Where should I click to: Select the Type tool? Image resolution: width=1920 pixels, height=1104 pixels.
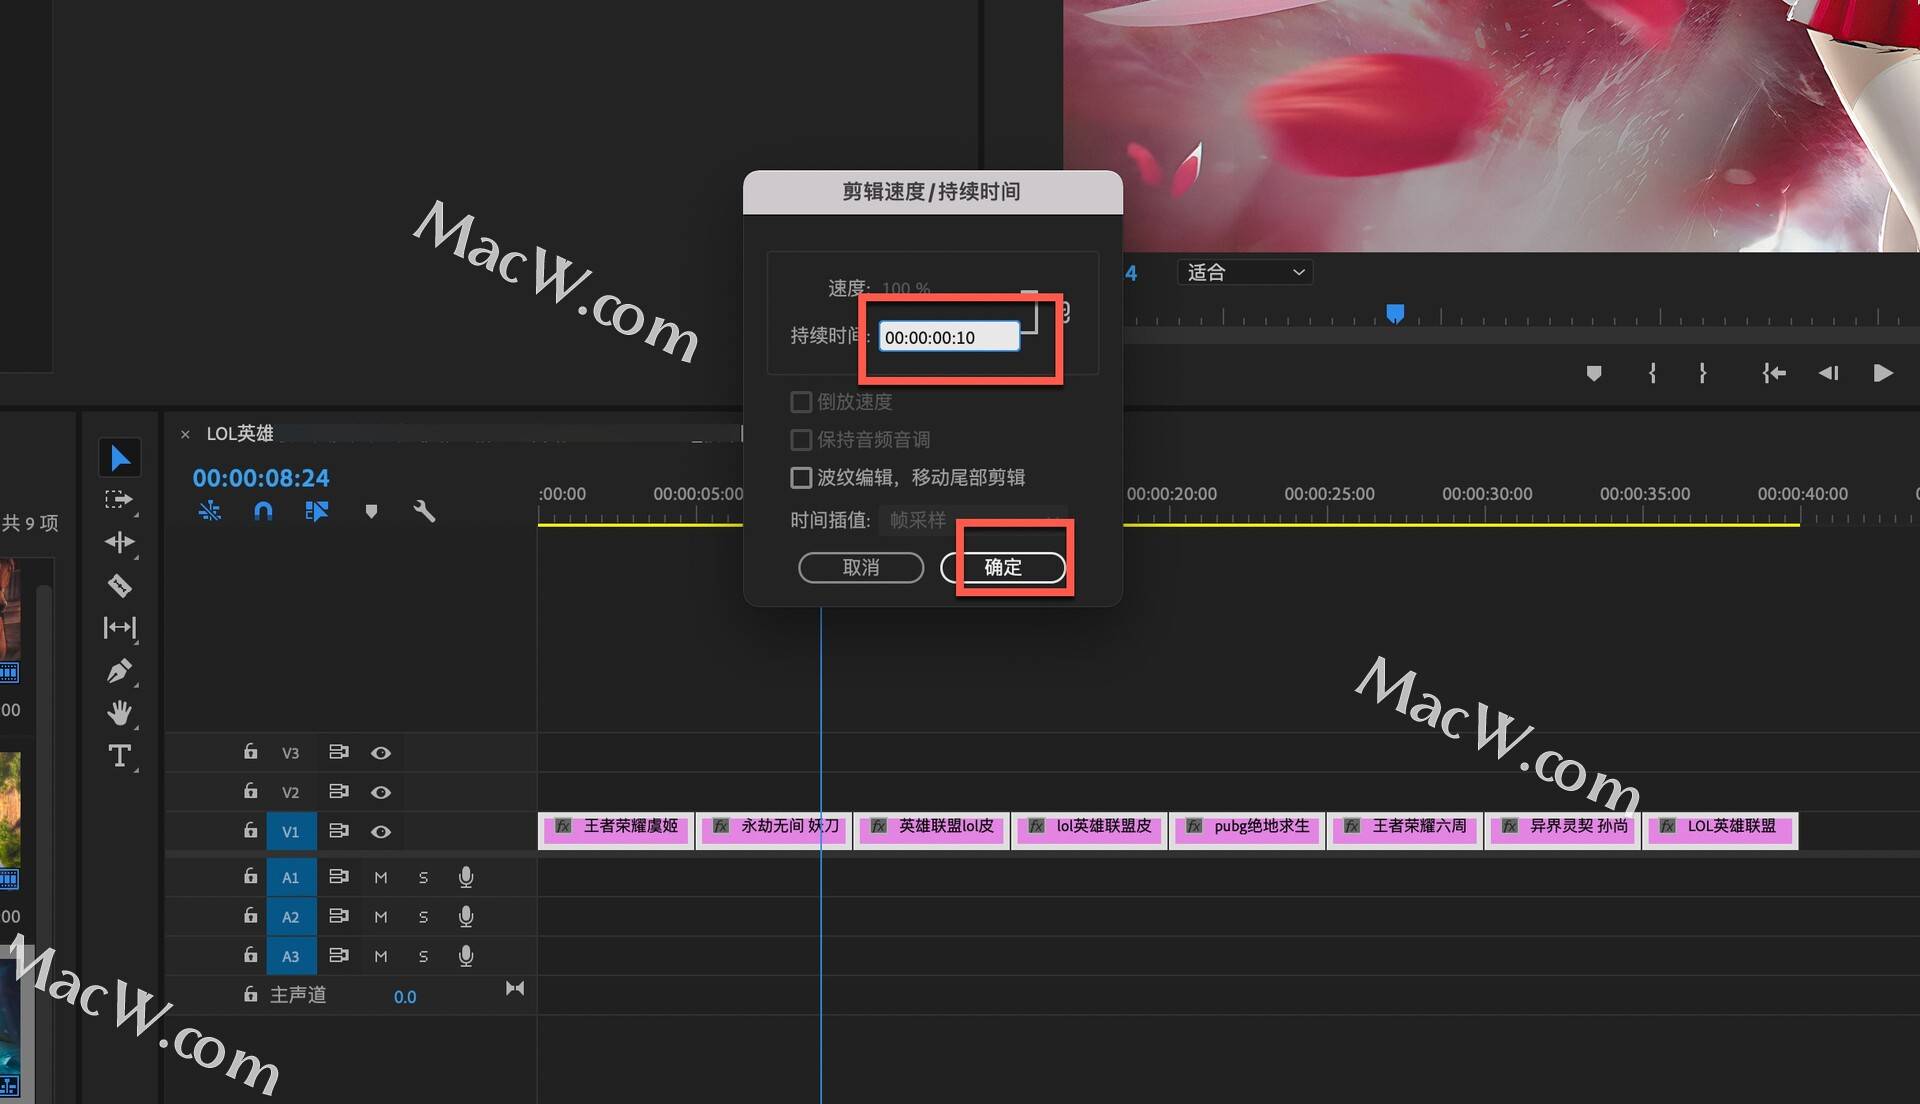coord(120,756)
